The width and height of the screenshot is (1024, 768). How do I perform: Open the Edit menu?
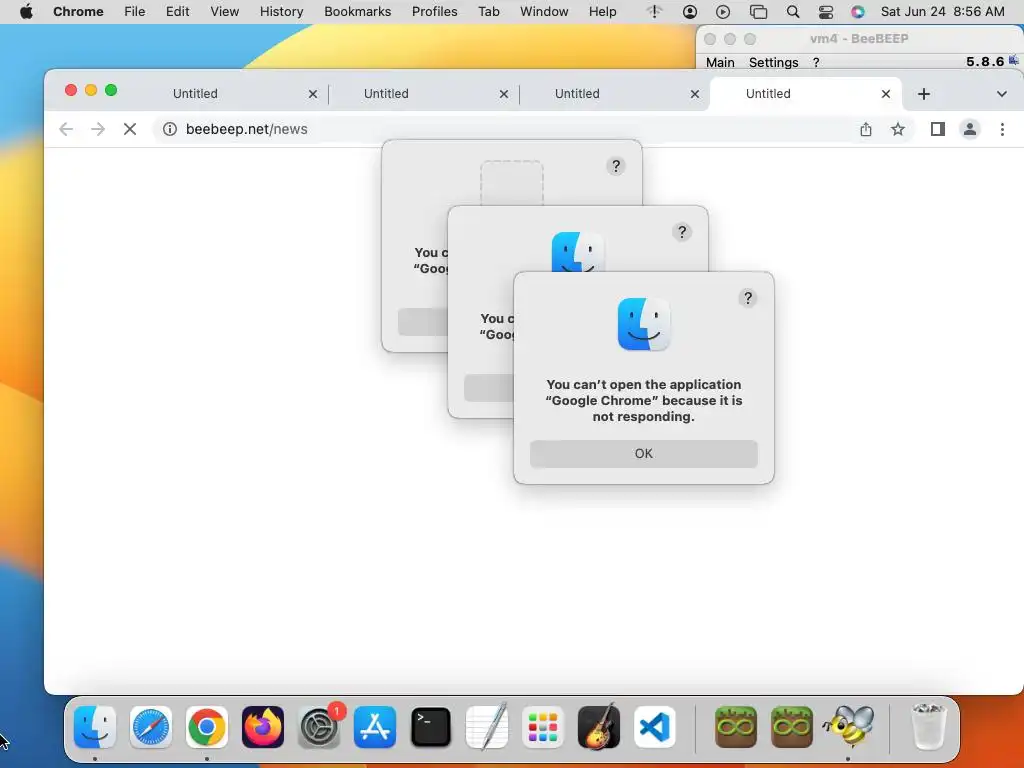tap(178, 12)
